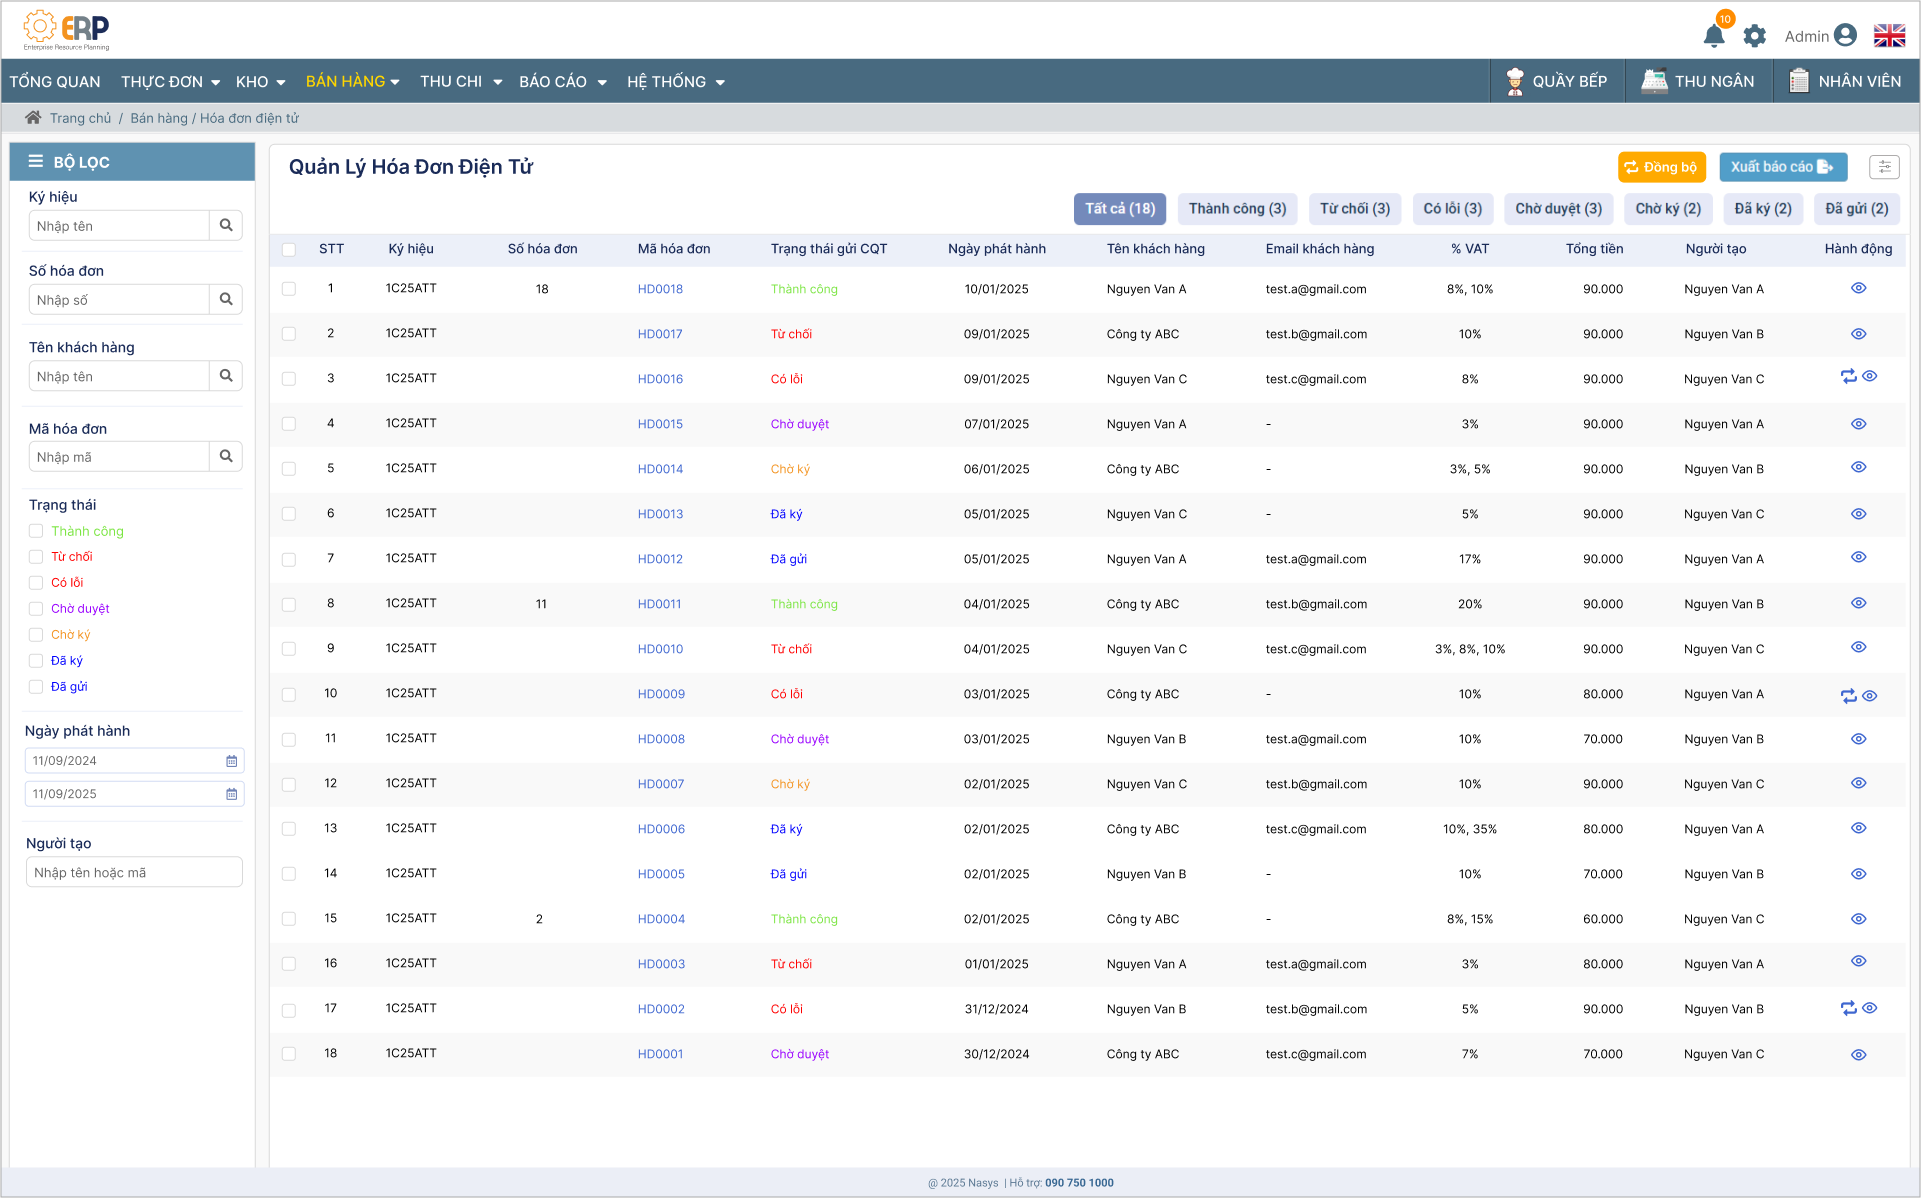Open calendar icon for end date 11/09/2025
The height and width of the screenshot is (1198, 1921).
point(231,794)
